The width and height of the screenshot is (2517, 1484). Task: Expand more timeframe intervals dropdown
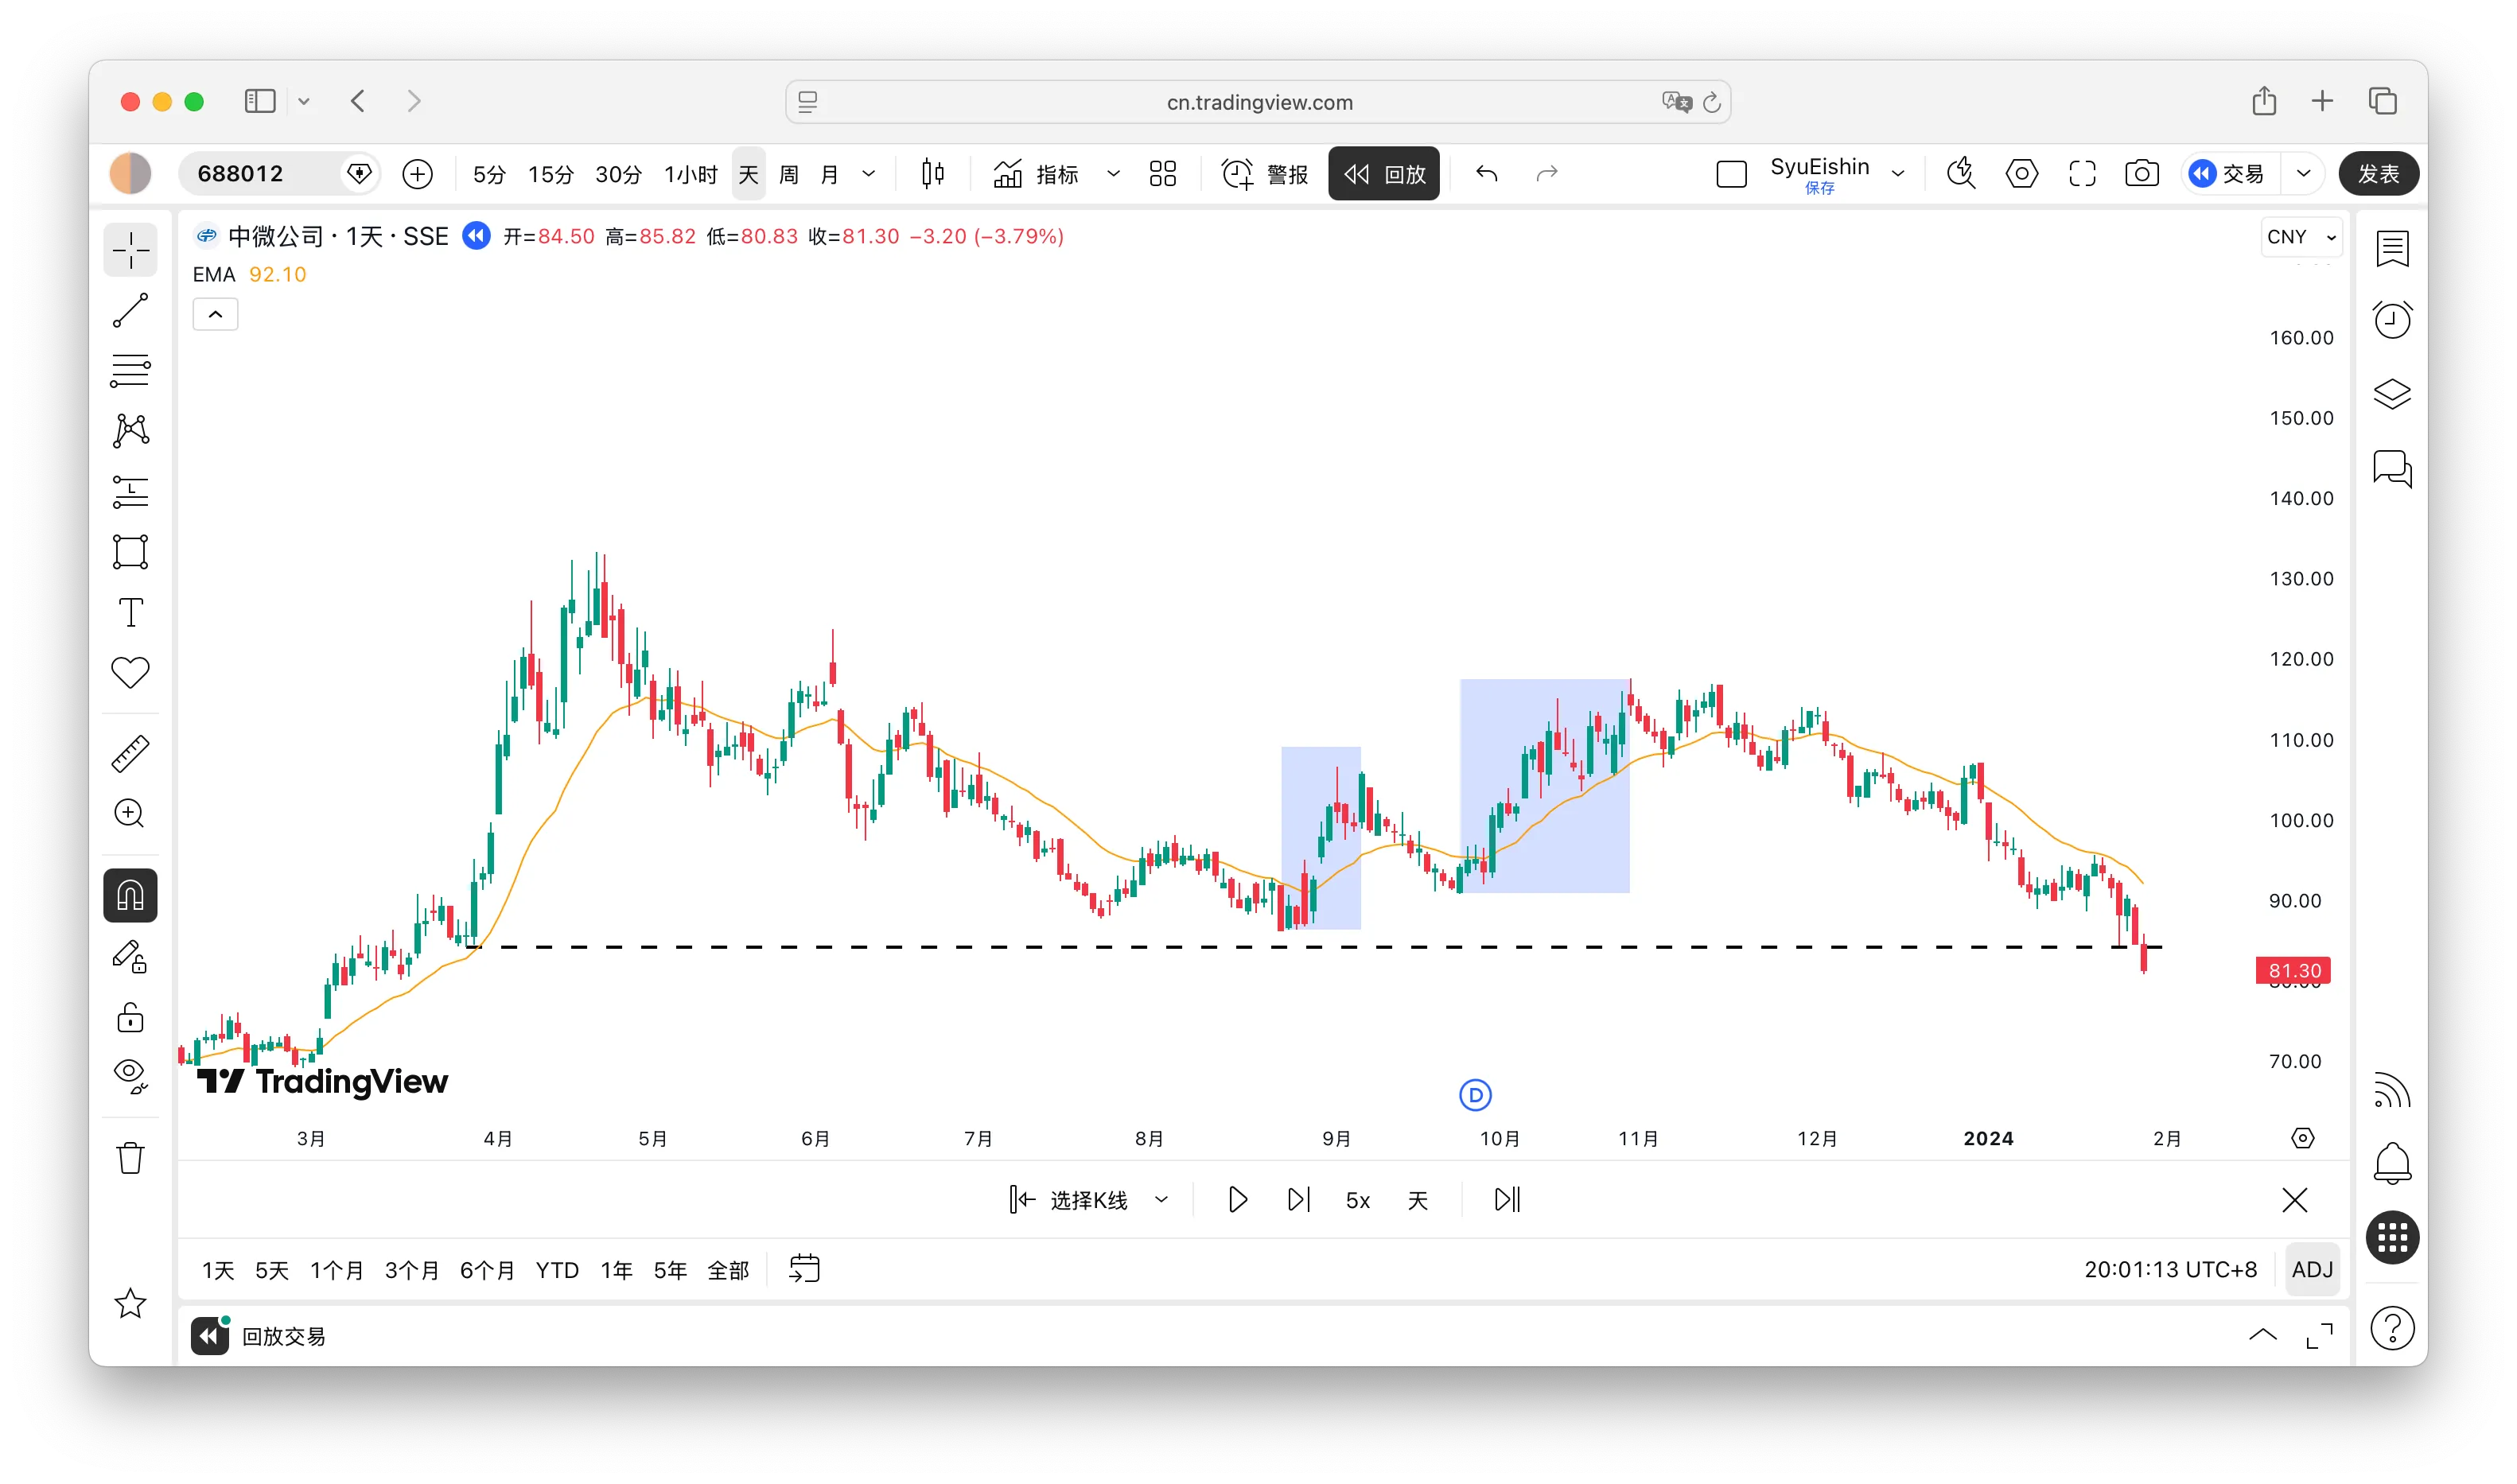[x=869, y=174]
